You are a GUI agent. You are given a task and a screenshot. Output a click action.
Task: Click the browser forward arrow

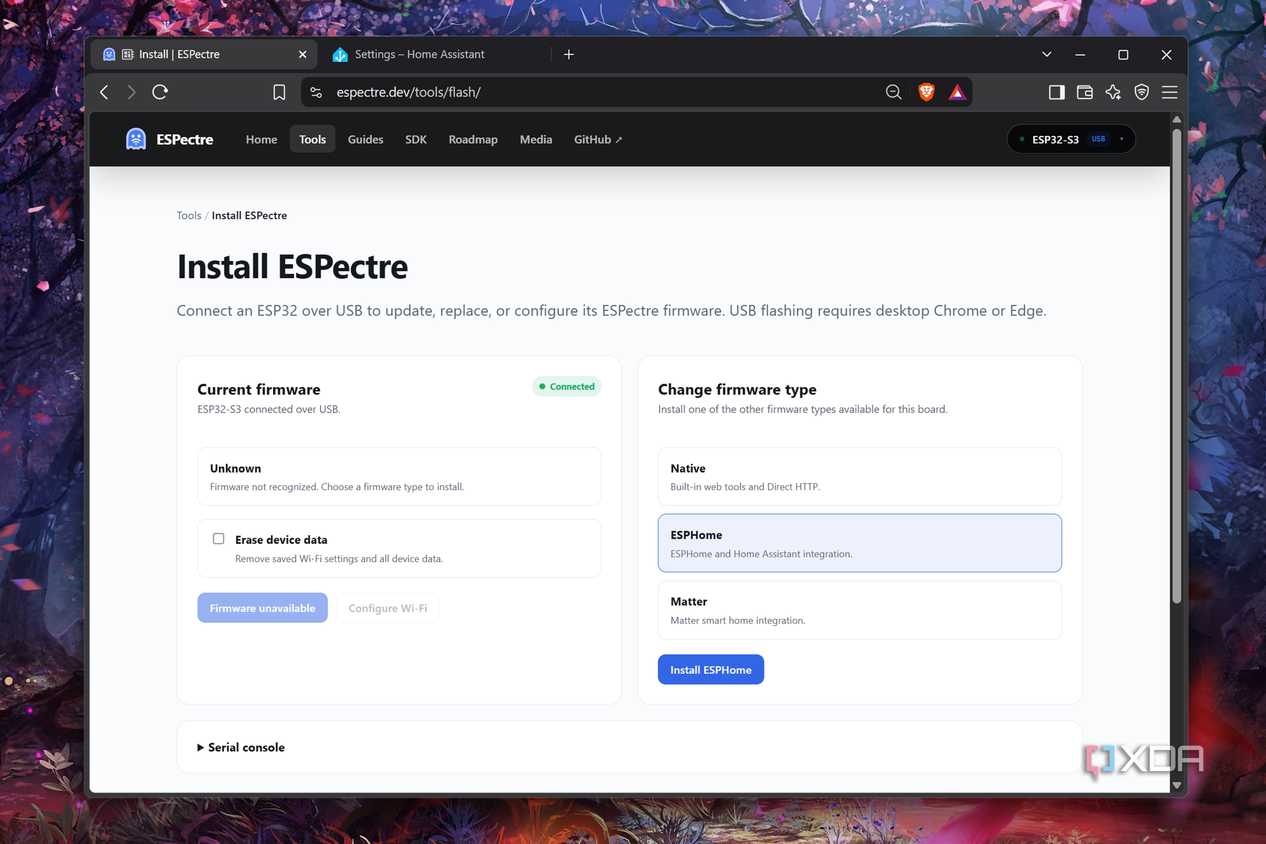click(131, 92)
